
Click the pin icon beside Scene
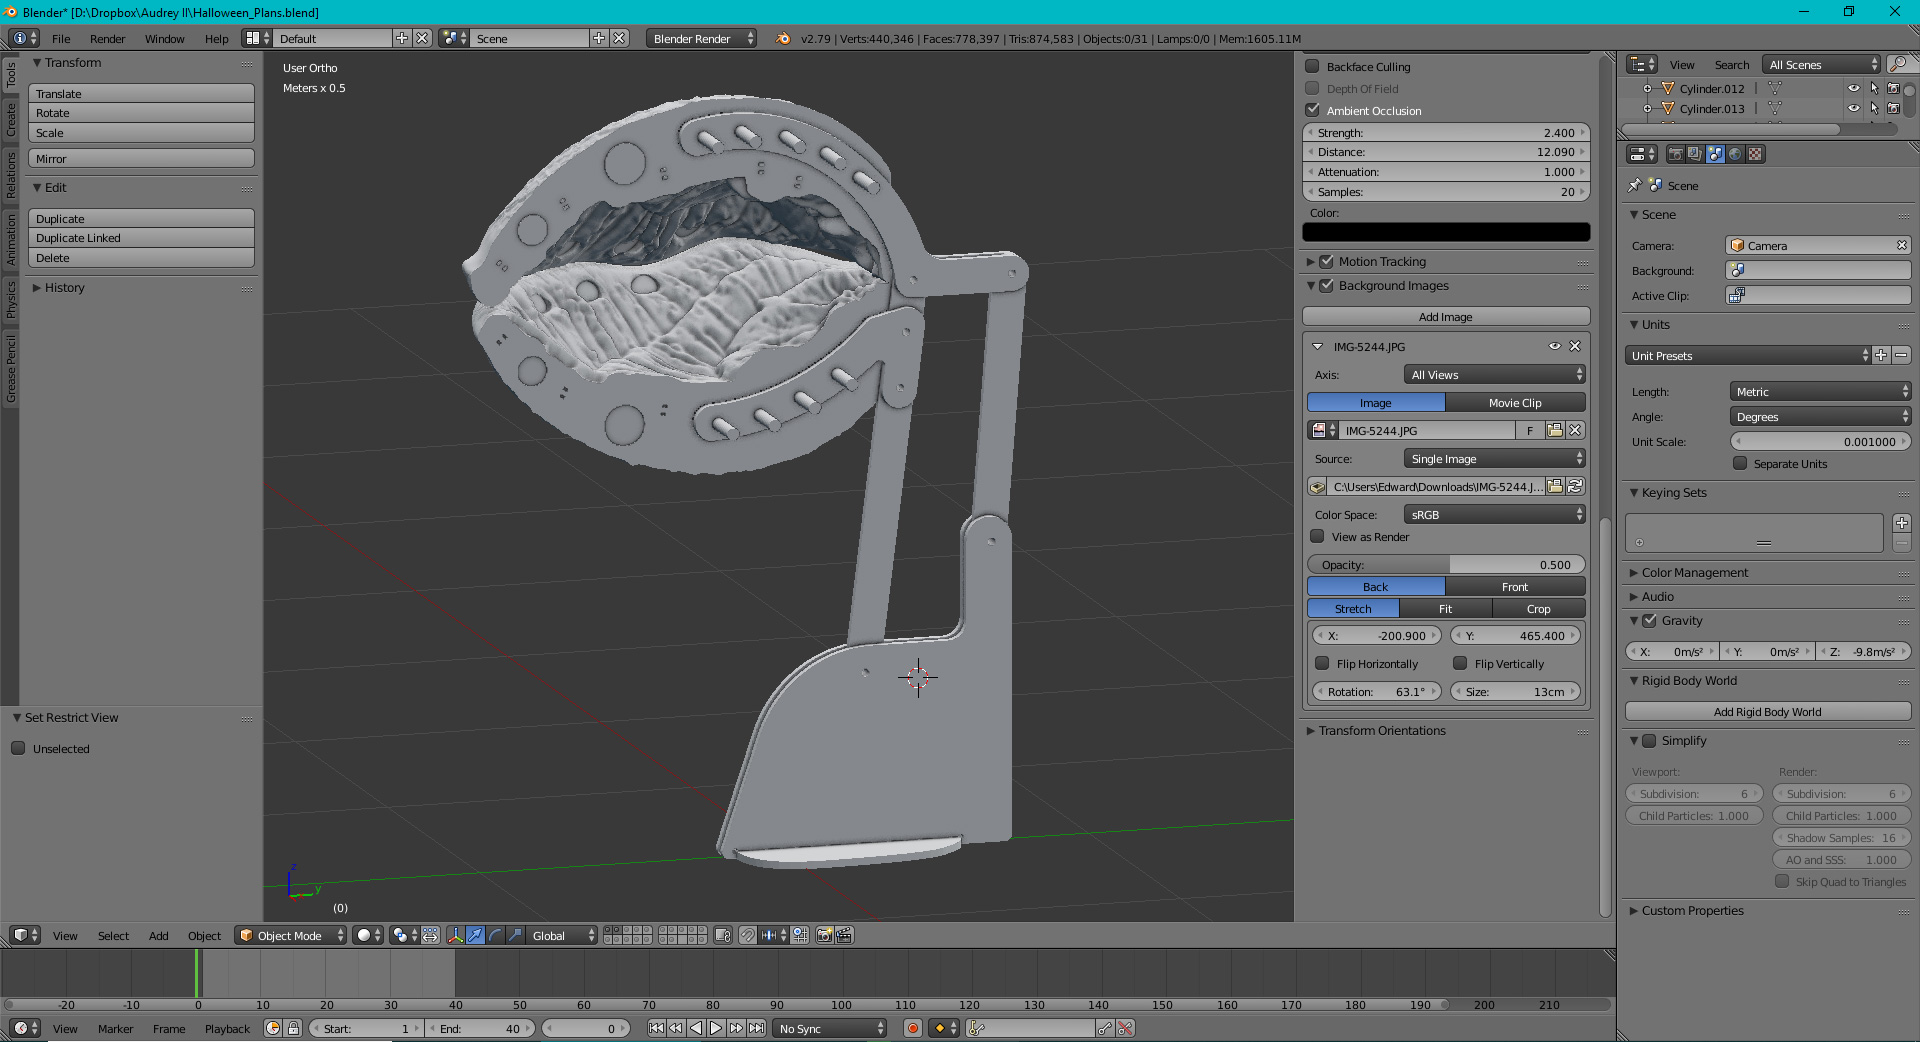pyautogui.click(x=1634, y=186)
